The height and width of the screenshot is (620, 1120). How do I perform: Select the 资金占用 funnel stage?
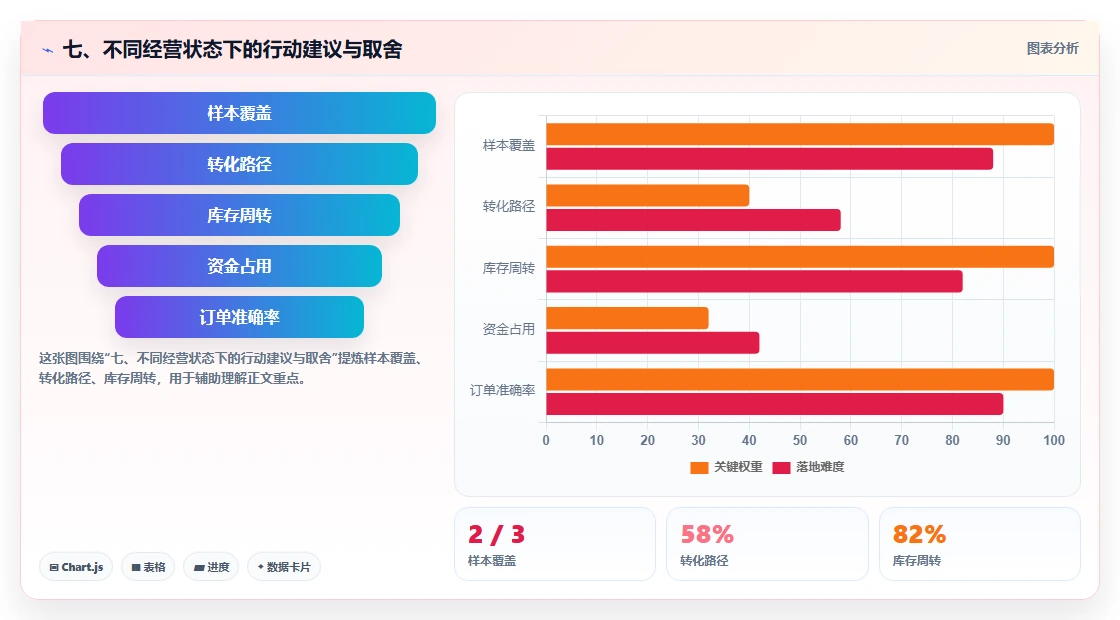point(239,266)
